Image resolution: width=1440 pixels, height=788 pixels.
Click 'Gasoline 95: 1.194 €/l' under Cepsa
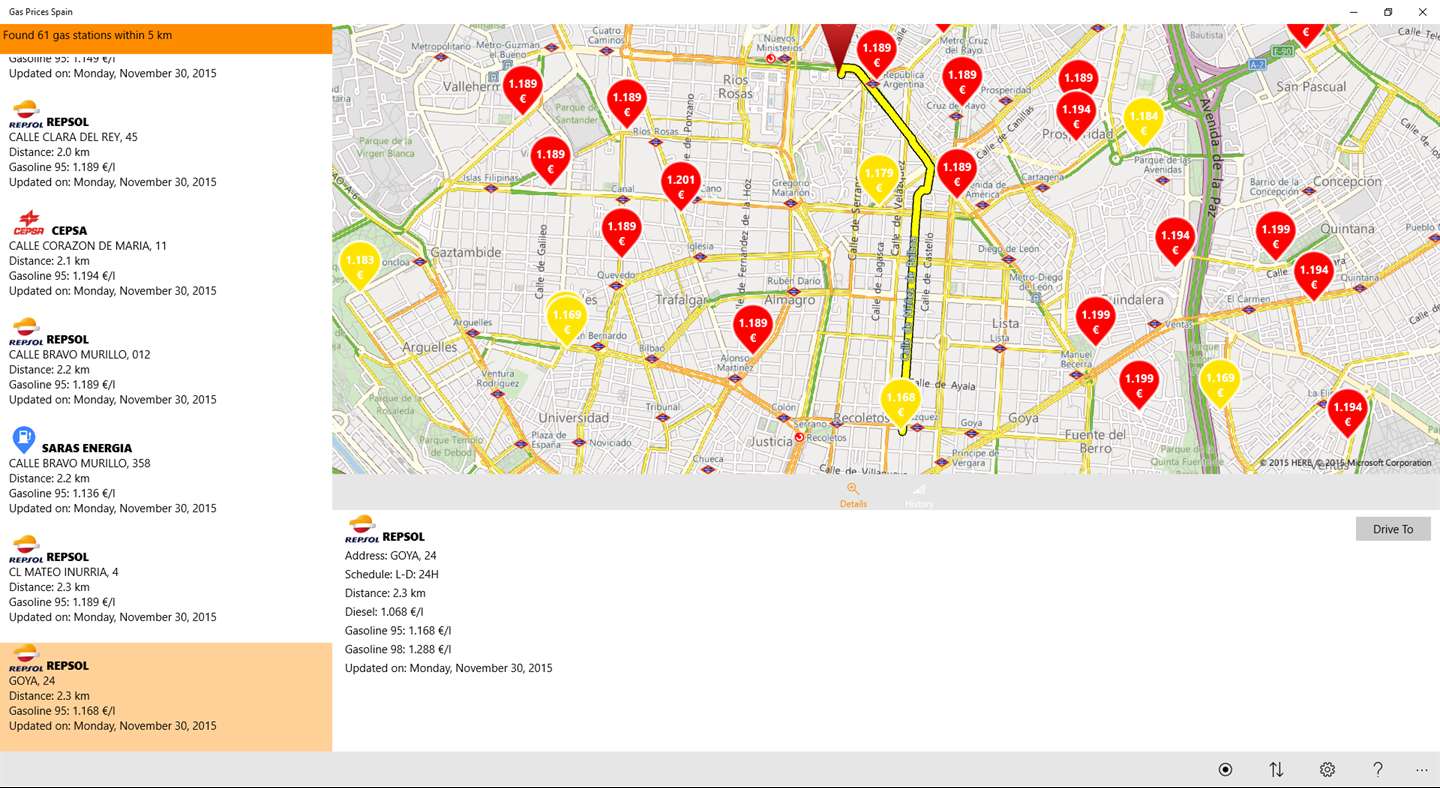tap(62, 276)
